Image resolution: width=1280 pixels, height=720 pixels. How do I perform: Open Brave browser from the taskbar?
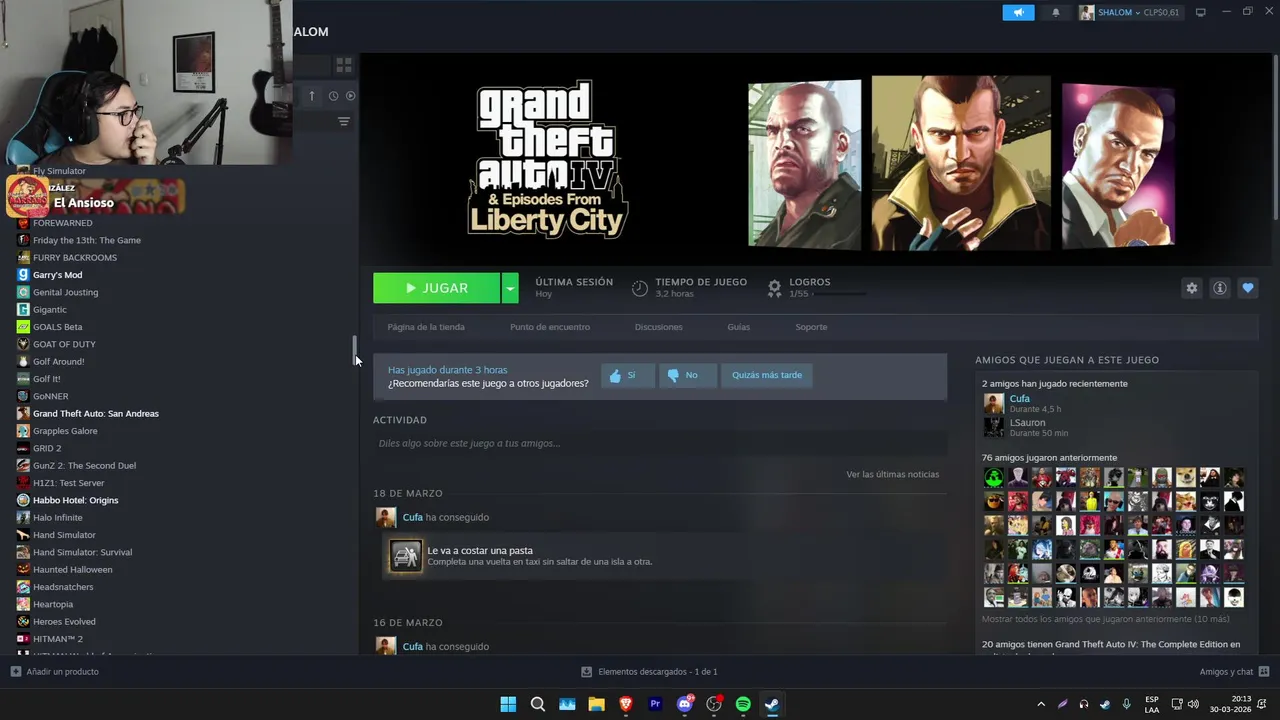pos(626,704)
